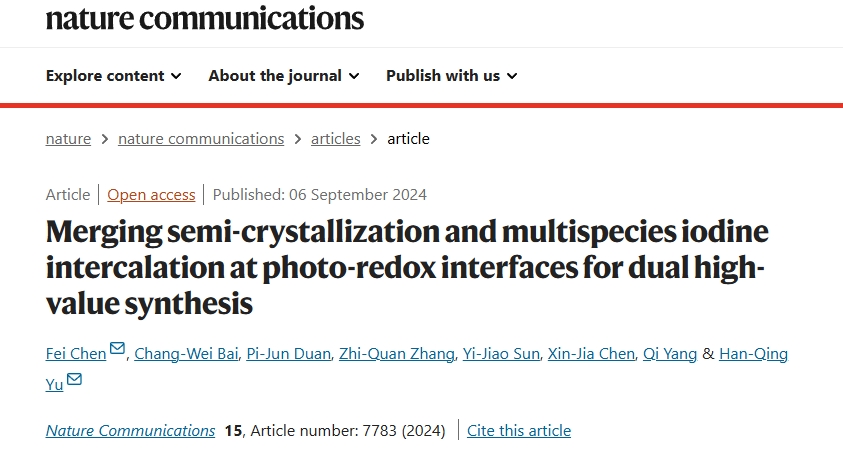This screenshot has height=454, width=843.
Task: Open the About the journal dropdown
Action: 284,76
